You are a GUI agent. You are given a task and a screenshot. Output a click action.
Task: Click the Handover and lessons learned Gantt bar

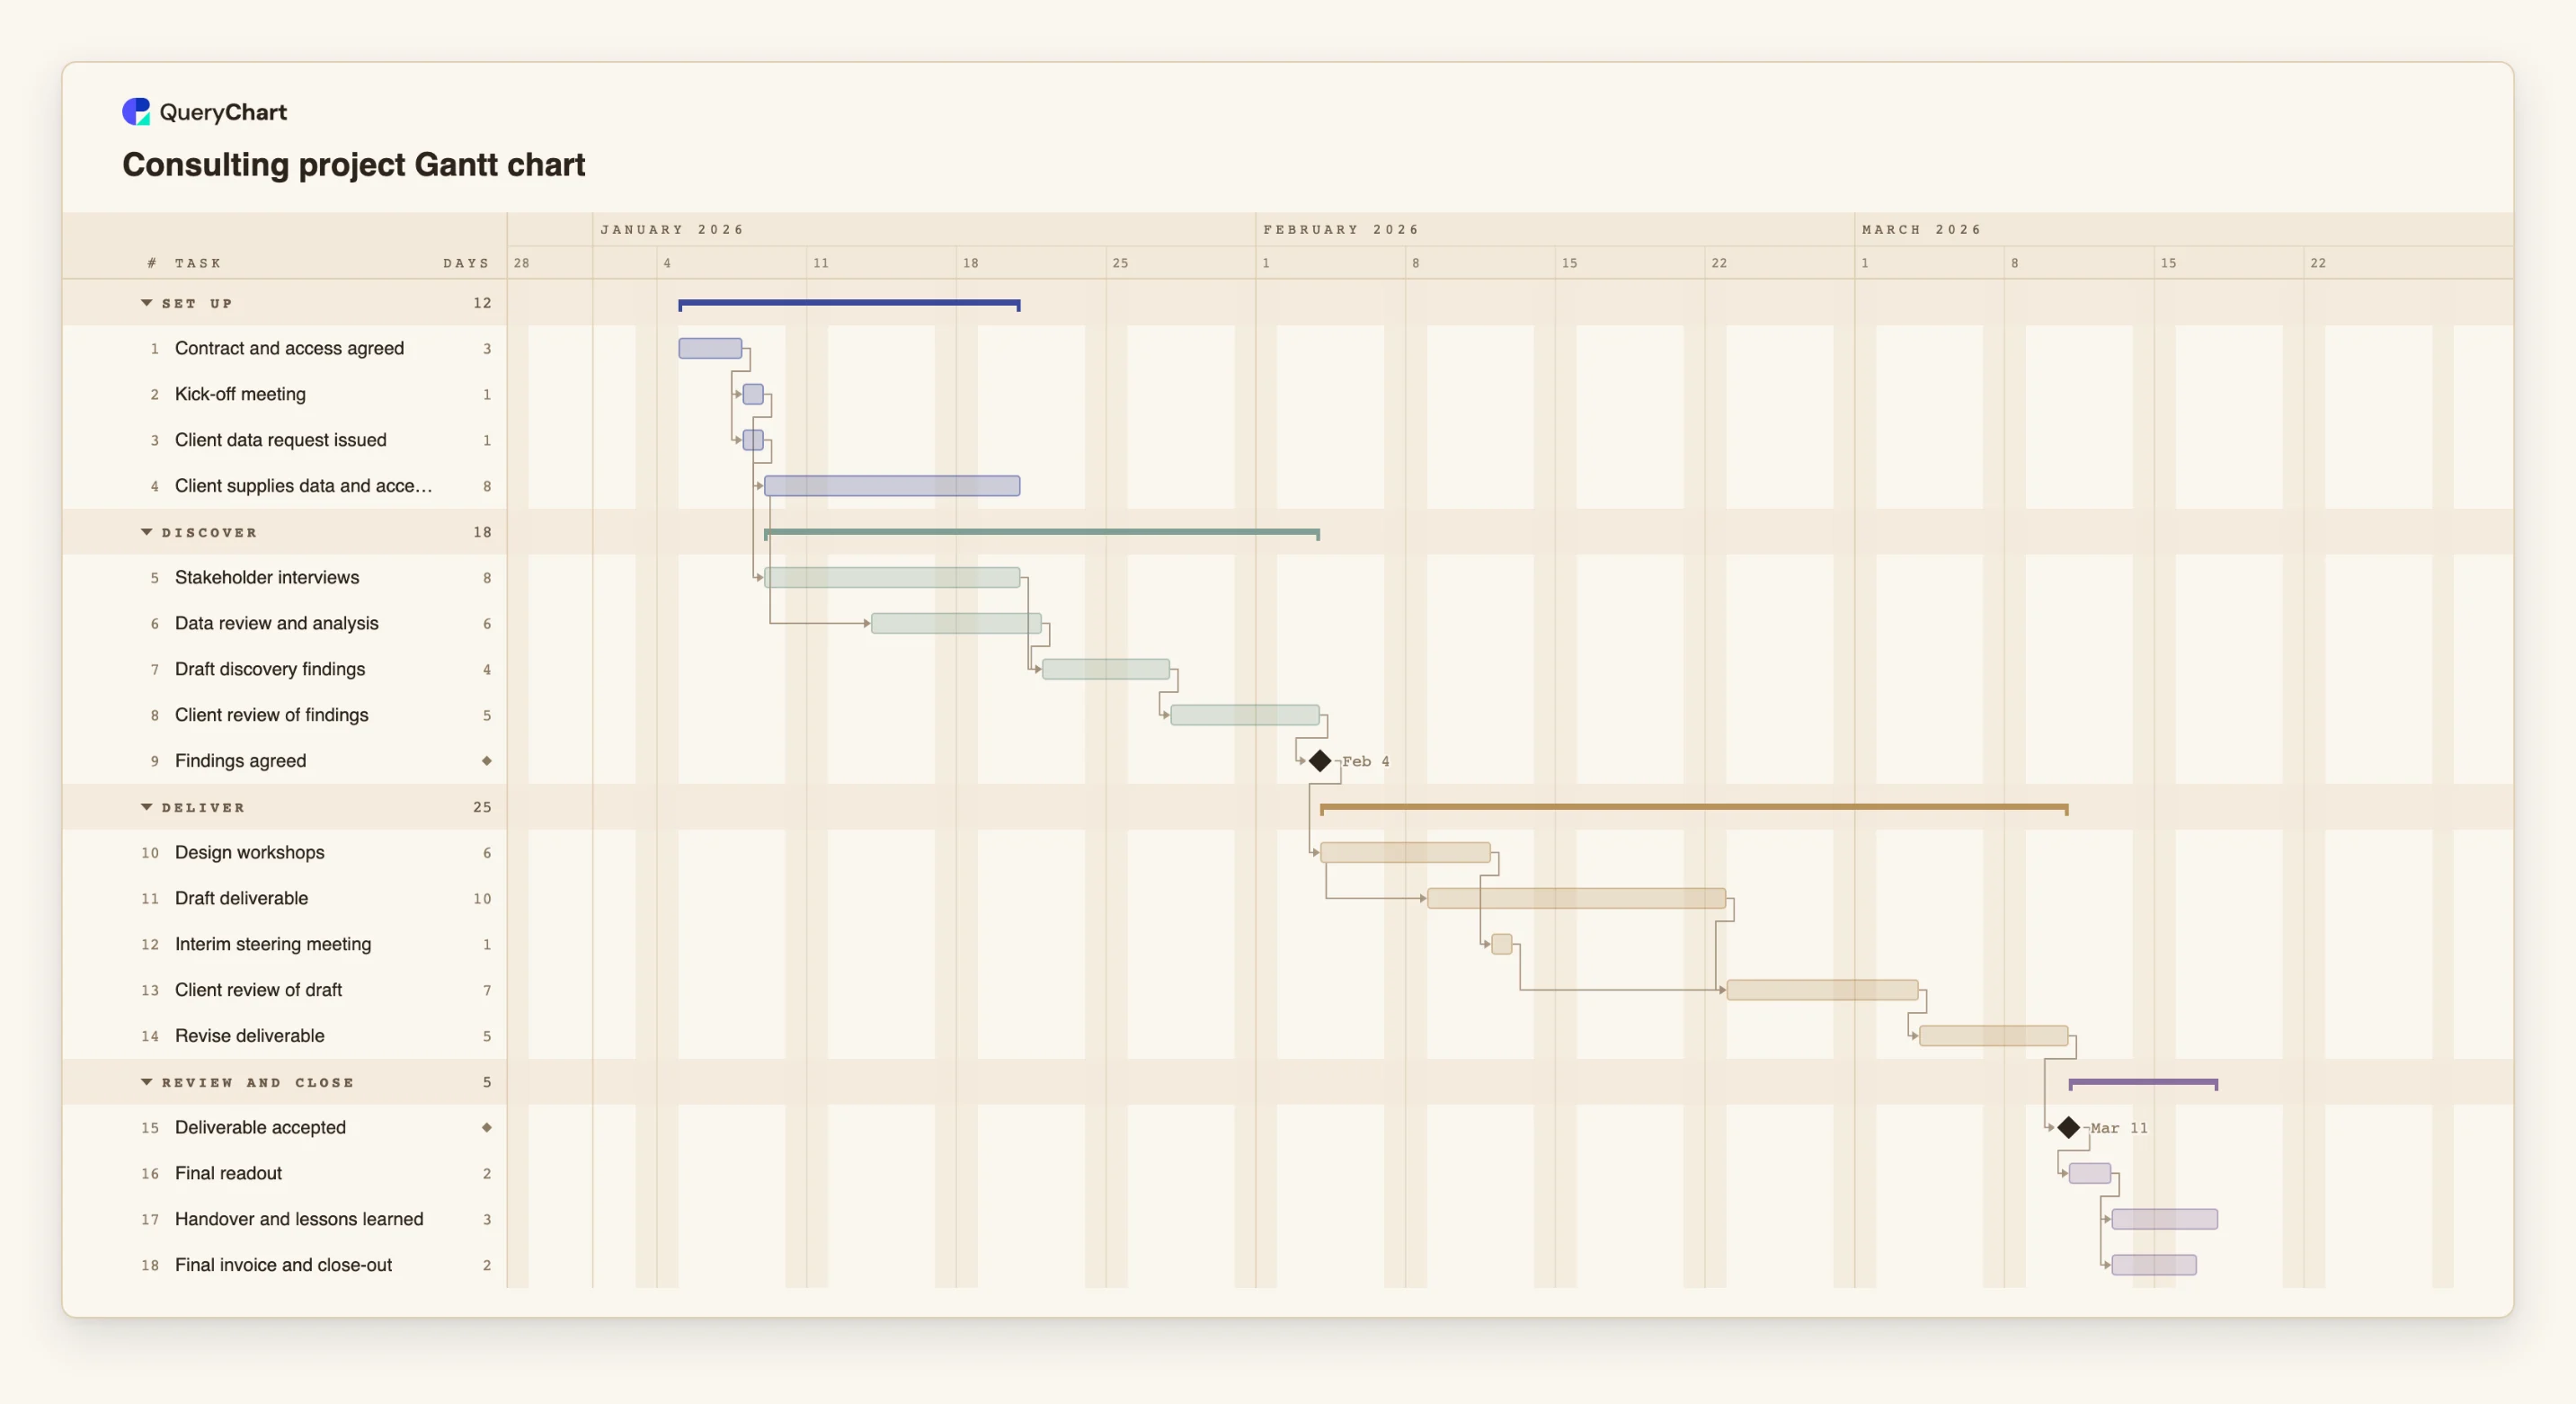point(2164,1219)
